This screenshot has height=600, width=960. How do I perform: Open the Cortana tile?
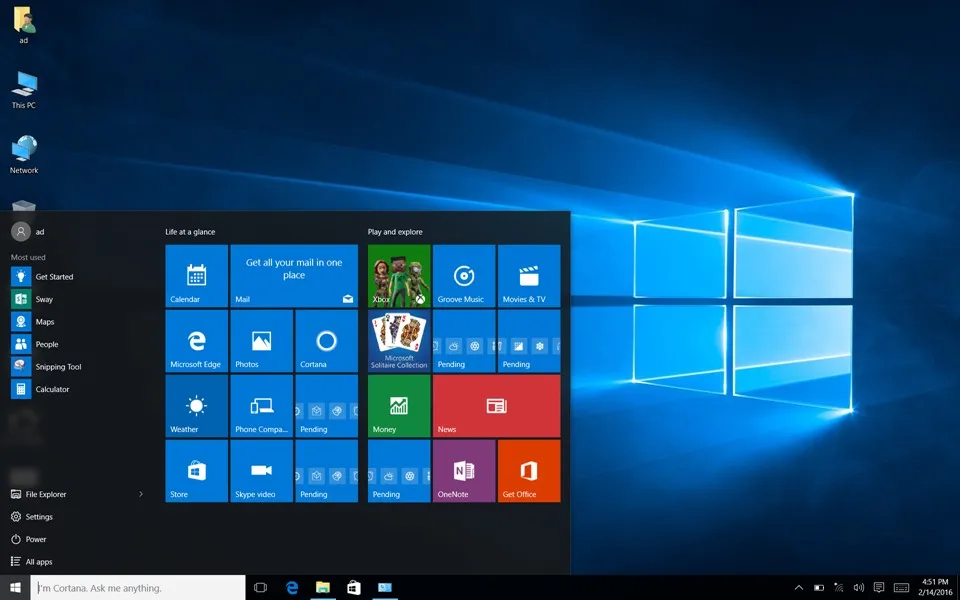pyautogui.click(x=326, y=340)
